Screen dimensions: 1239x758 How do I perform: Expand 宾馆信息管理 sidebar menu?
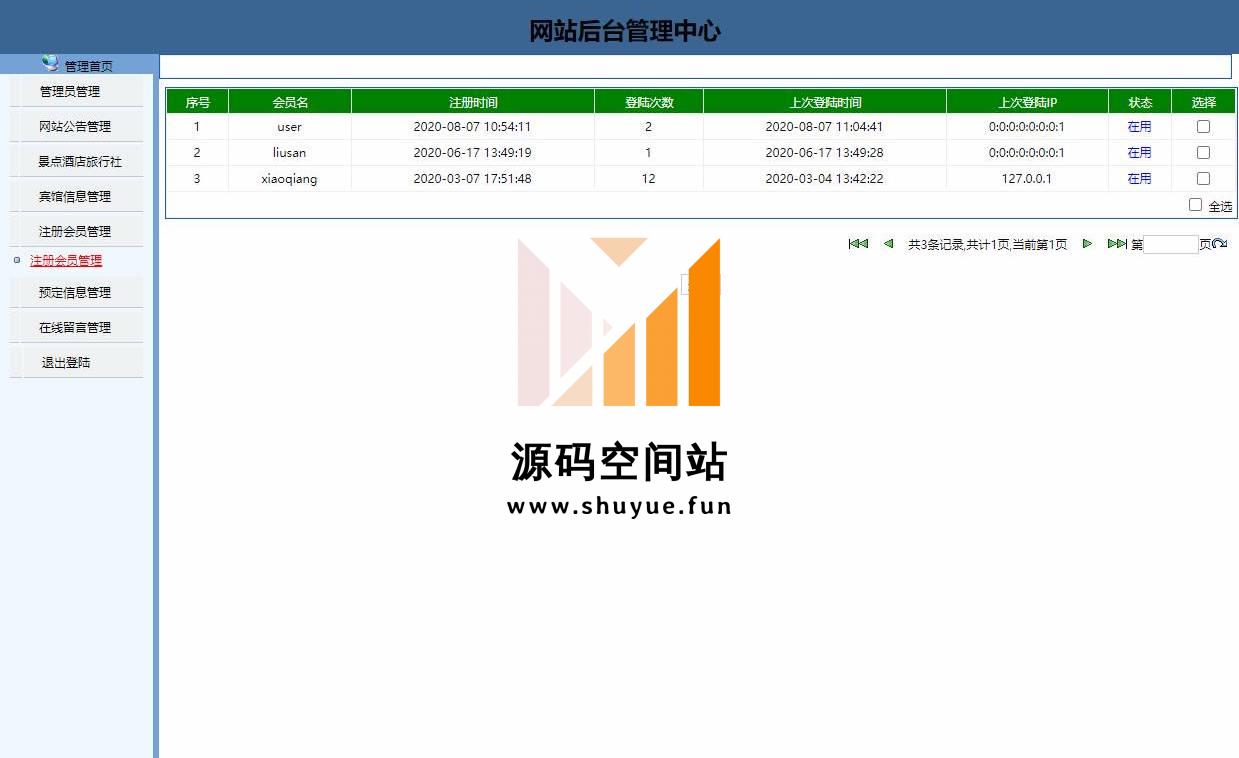[76, 197]
